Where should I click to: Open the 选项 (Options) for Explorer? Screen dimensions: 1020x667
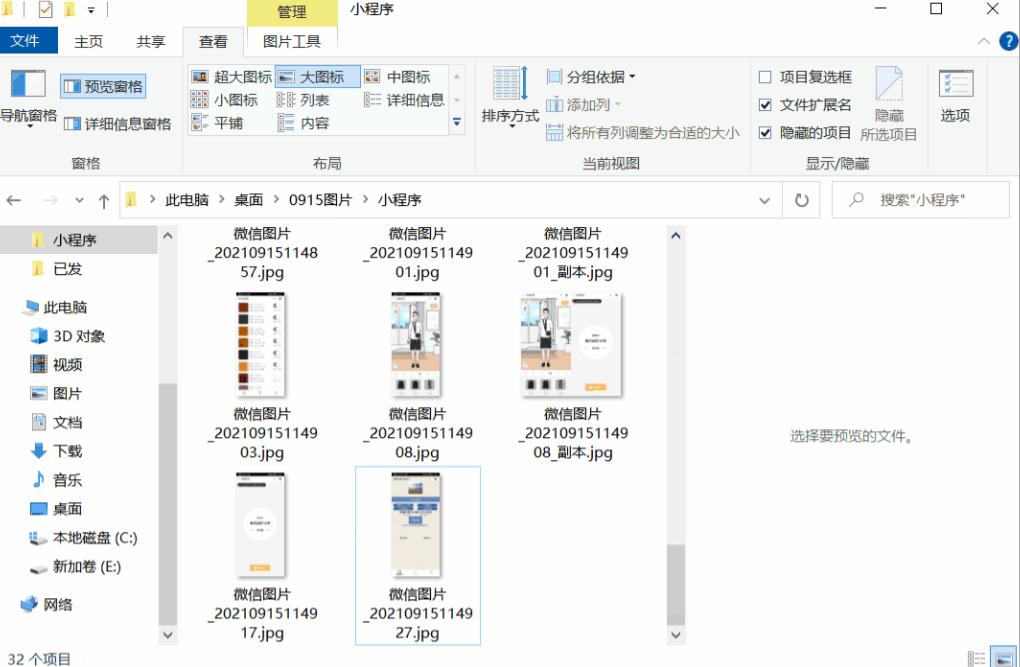tap(955, 95)
